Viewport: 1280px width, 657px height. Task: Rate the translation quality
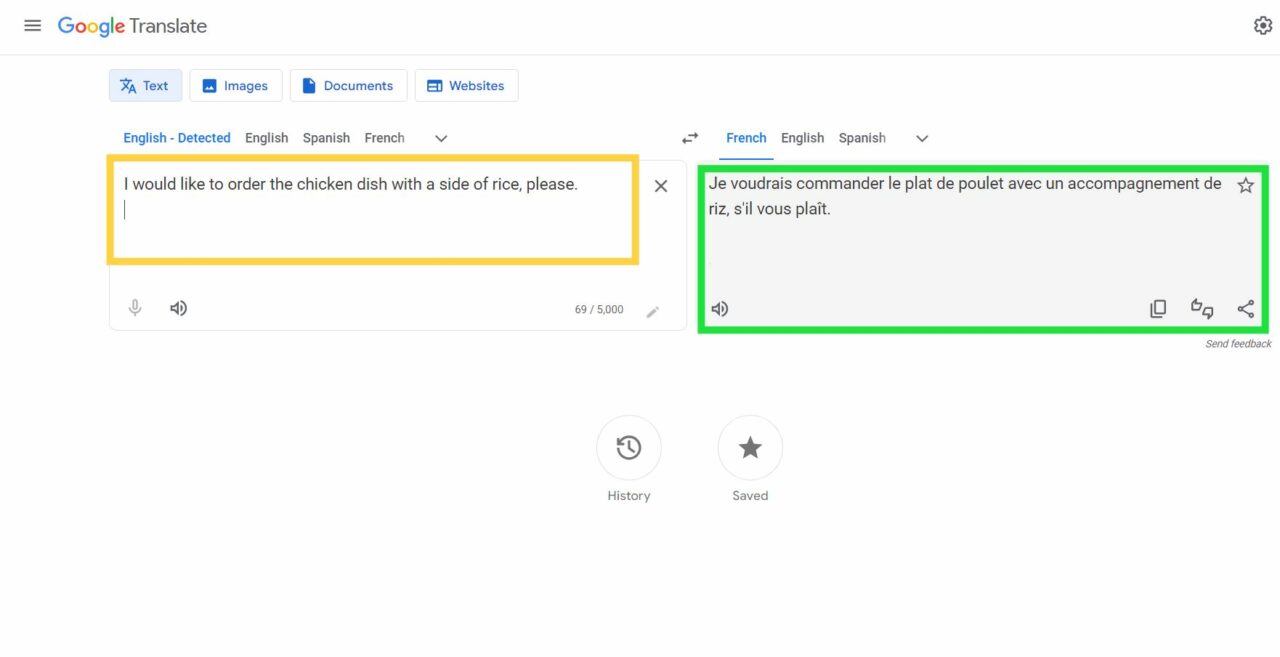click(x=1201, y=309)
